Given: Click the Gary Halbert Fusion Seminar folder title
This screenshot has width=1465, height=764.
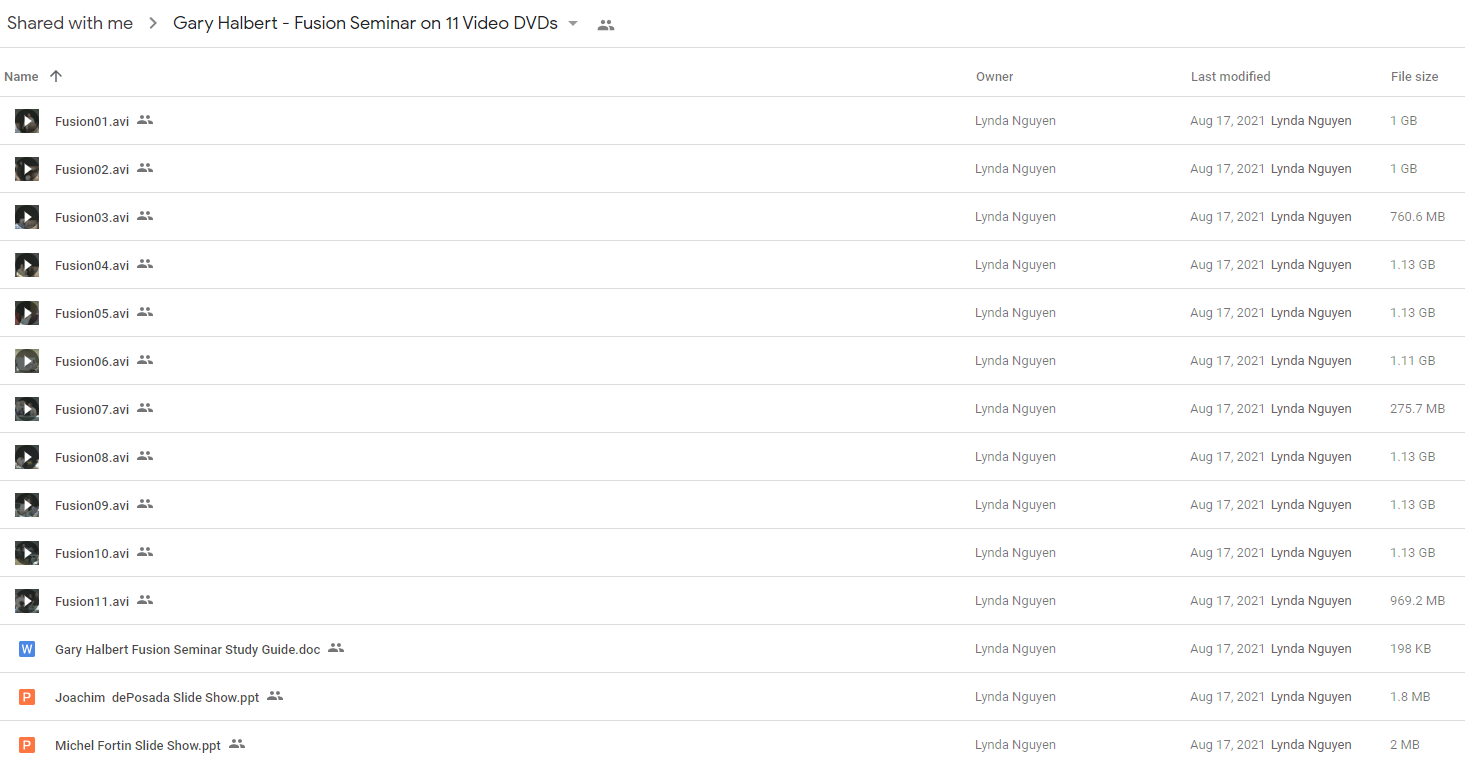Looking at the screenshot, I should pos(365,23).
